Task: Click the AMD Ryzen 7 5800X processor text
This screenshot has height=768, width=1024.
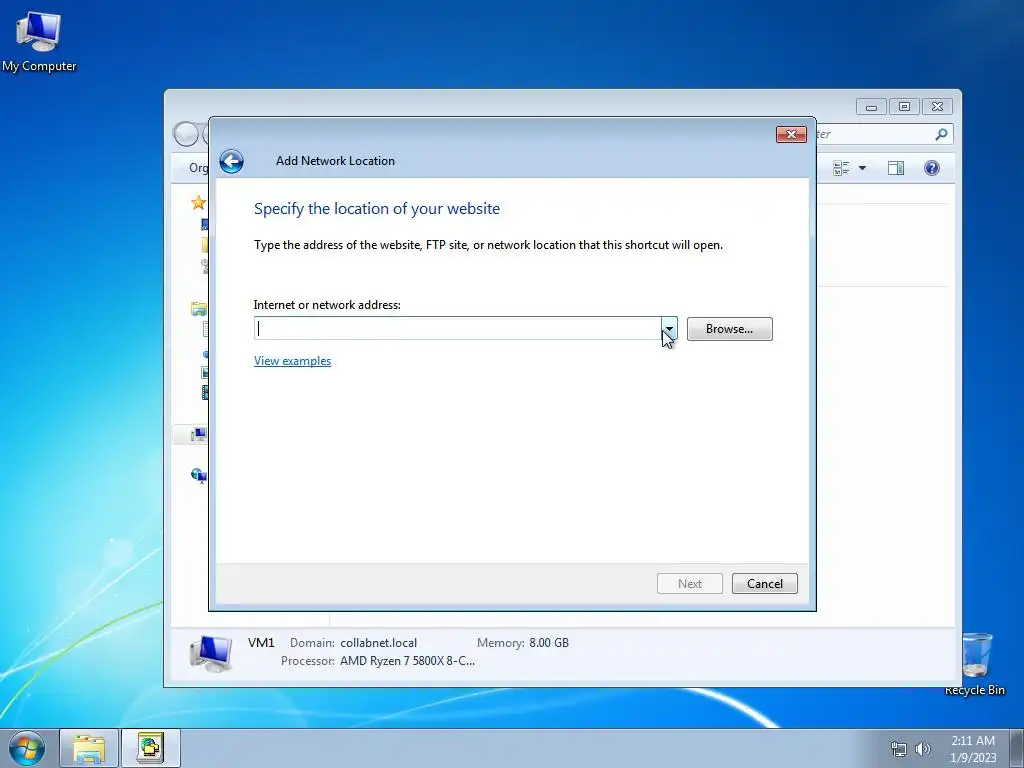Action: [x=408, y=661]
